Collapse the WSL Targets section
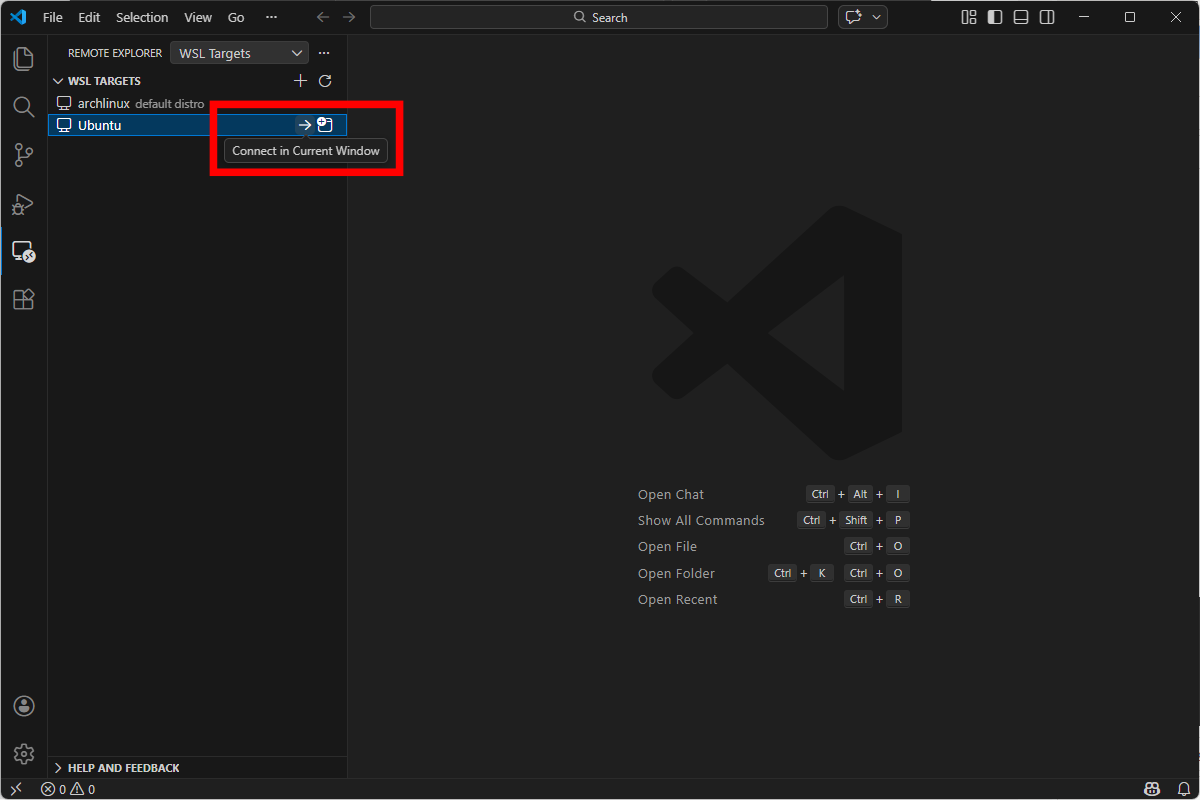 click(58, 81)
